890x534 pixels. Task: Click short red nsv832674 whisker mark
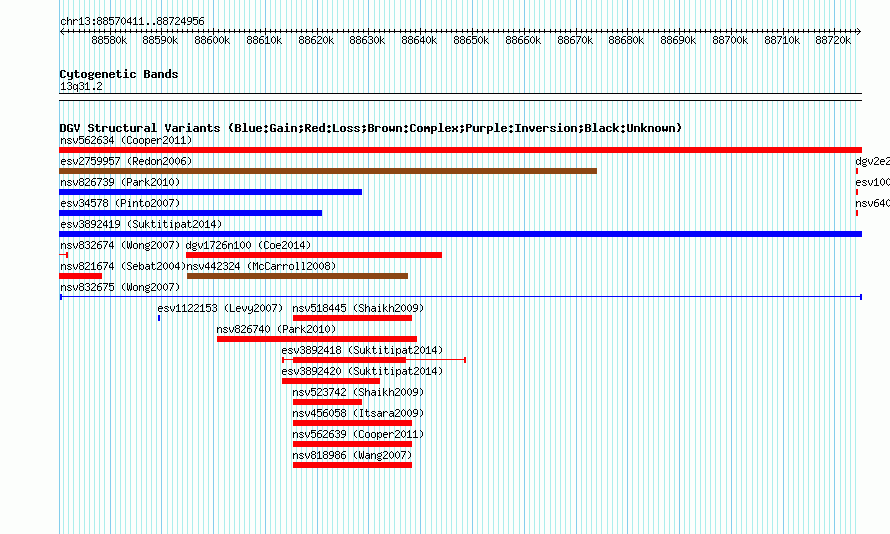coord(64,255)
